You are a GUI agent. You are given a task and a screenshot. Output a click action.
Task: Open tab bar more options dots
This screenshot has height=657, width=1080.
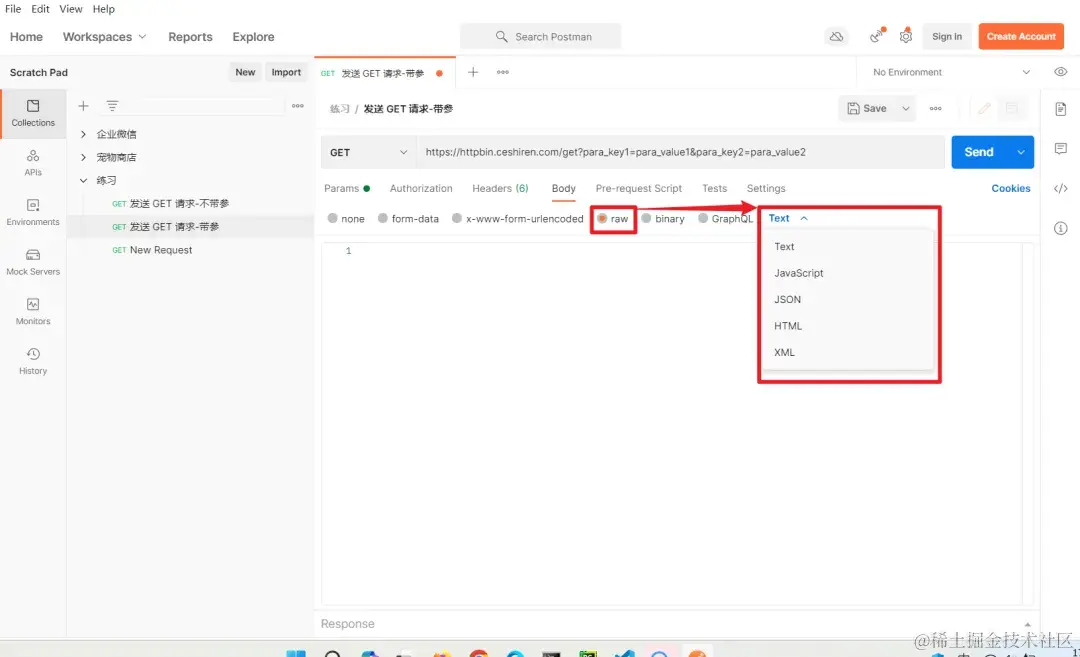503,72
